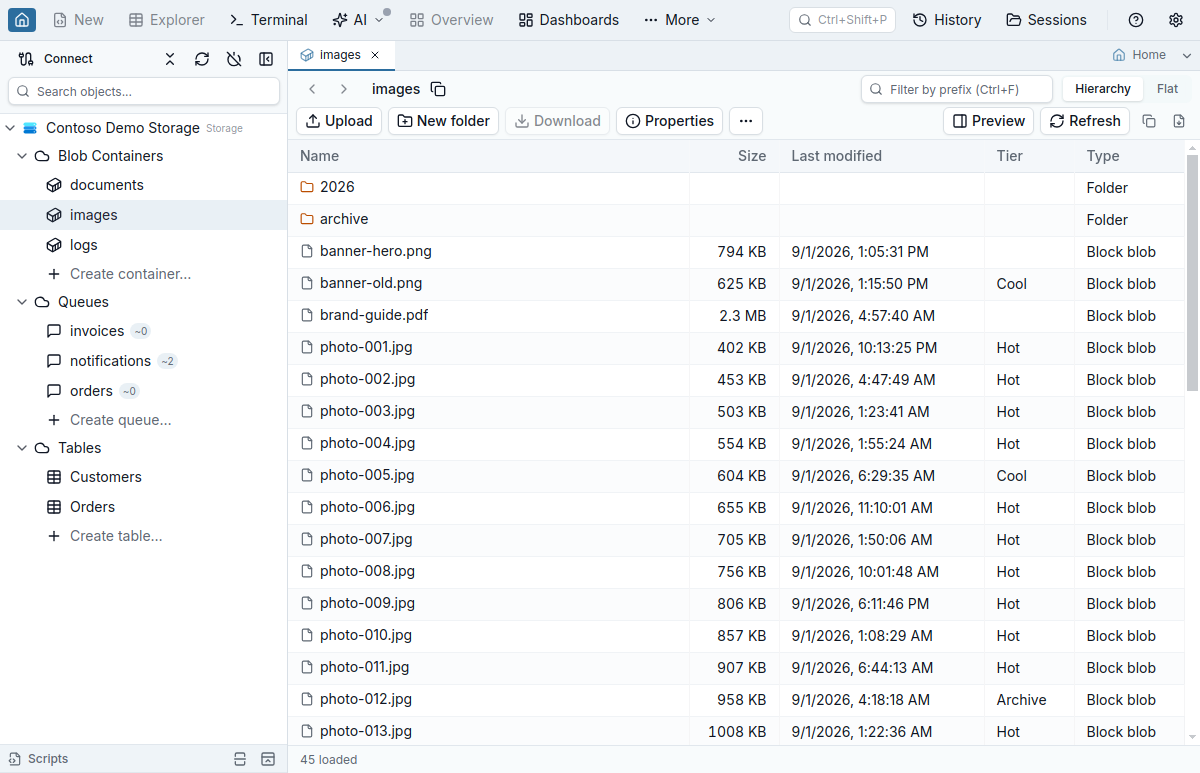
Task: Click the 2026 folder icon
Action: coord(308,187)
